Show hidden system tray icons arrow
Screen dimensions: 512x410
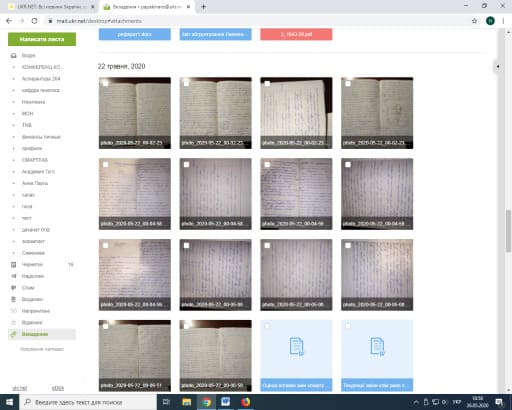tap(416, 402)
